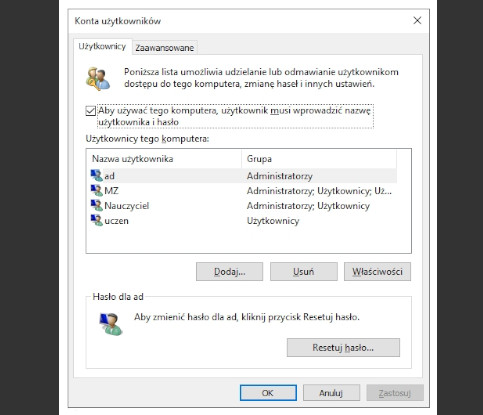Click the Usuń button
This screenshot has height=415, width=483.
coord(304,272)
